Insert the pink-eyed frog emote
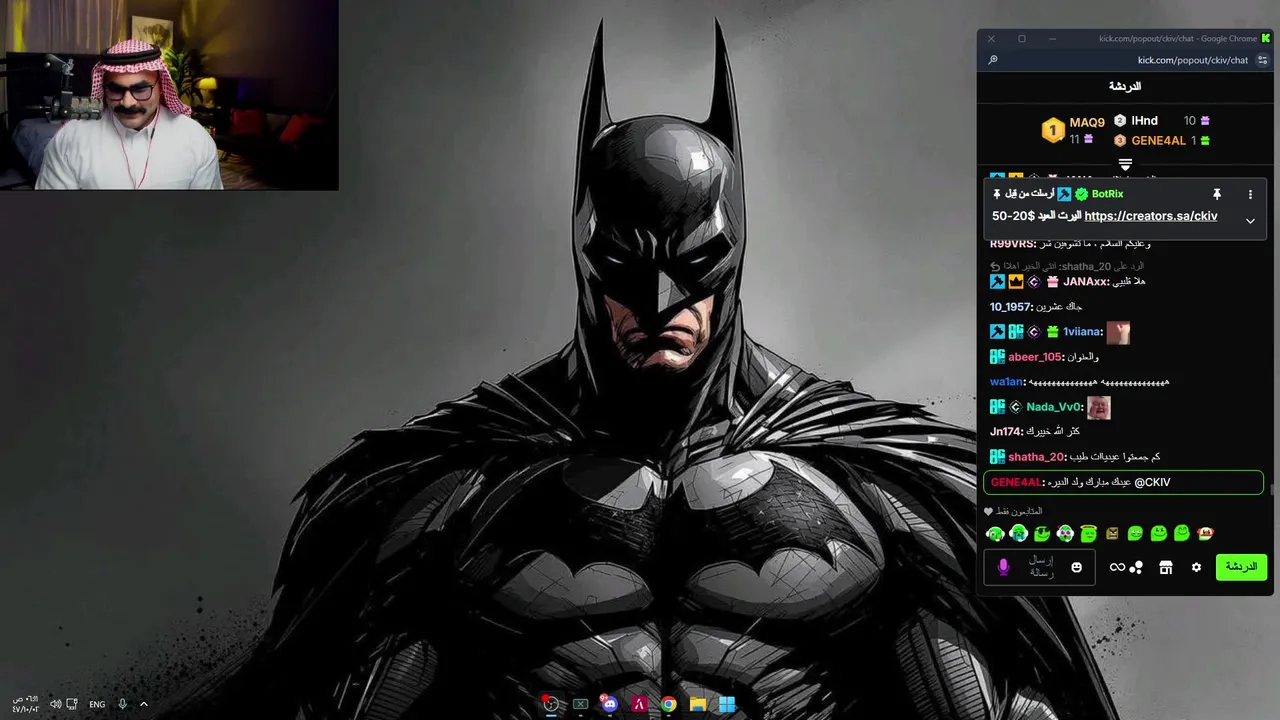Image resolution: width=1280 pixels, height=720 pixels. coord(1065,533)
